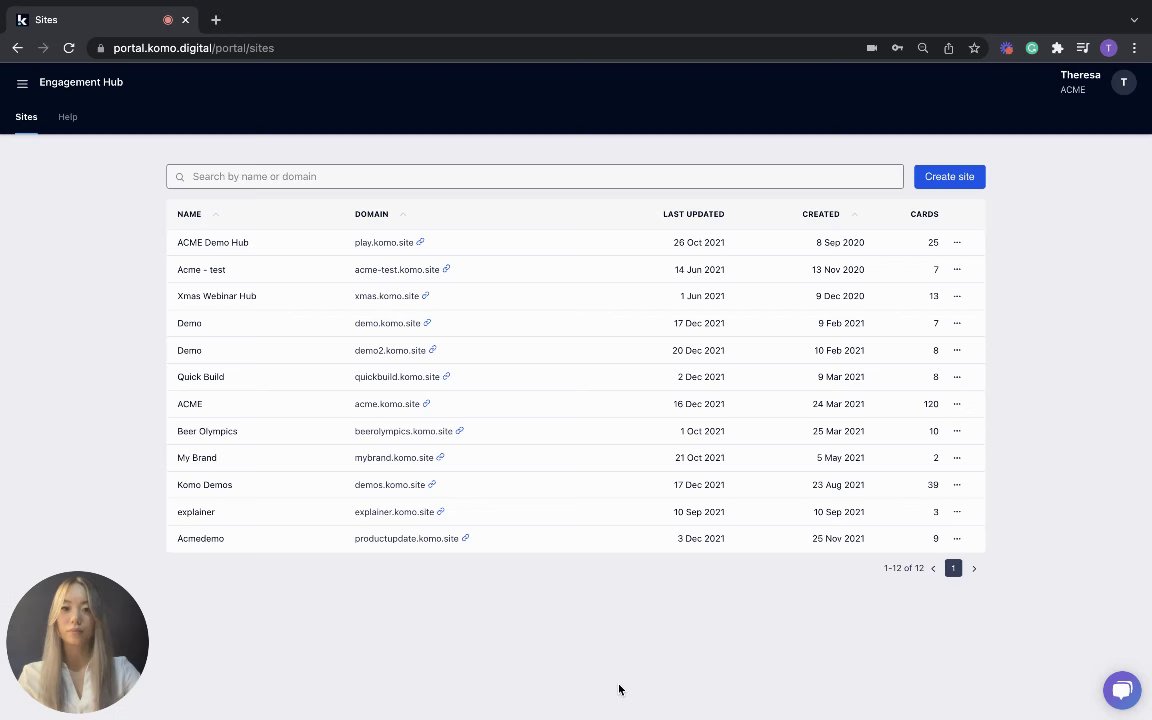Open link icon next to explainer.komo.site
Screen dimensions: 1152x720
tap(441, 511)
